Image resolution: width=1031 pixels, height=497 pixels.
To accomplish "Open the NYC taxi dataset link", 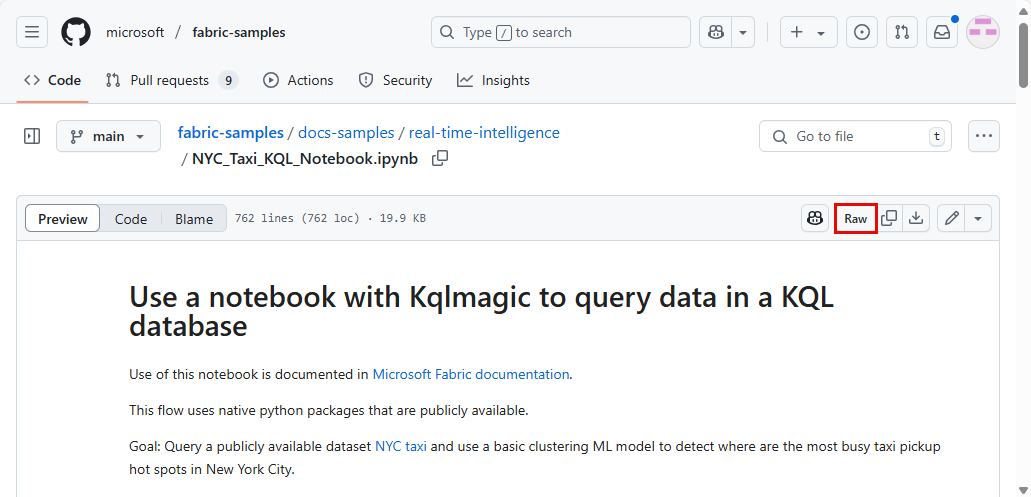I will (401, 446).
